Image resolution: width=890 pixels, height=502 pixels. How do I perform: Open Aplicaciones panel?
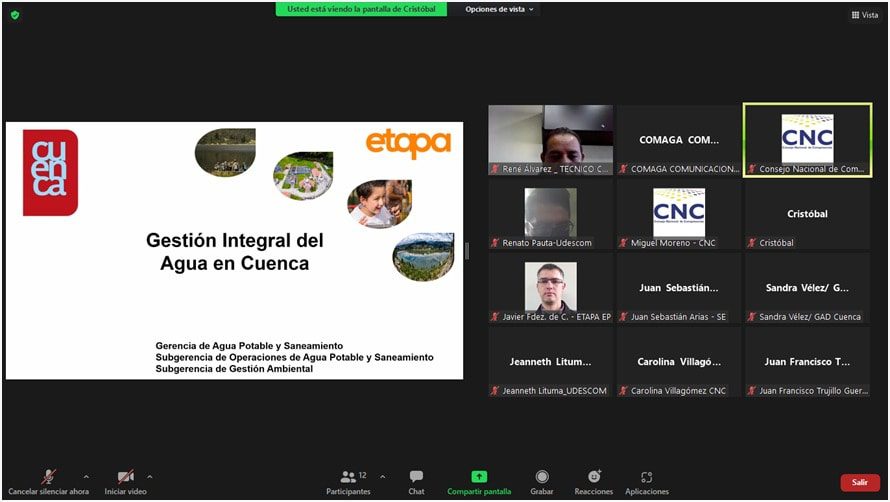point(647,482)
